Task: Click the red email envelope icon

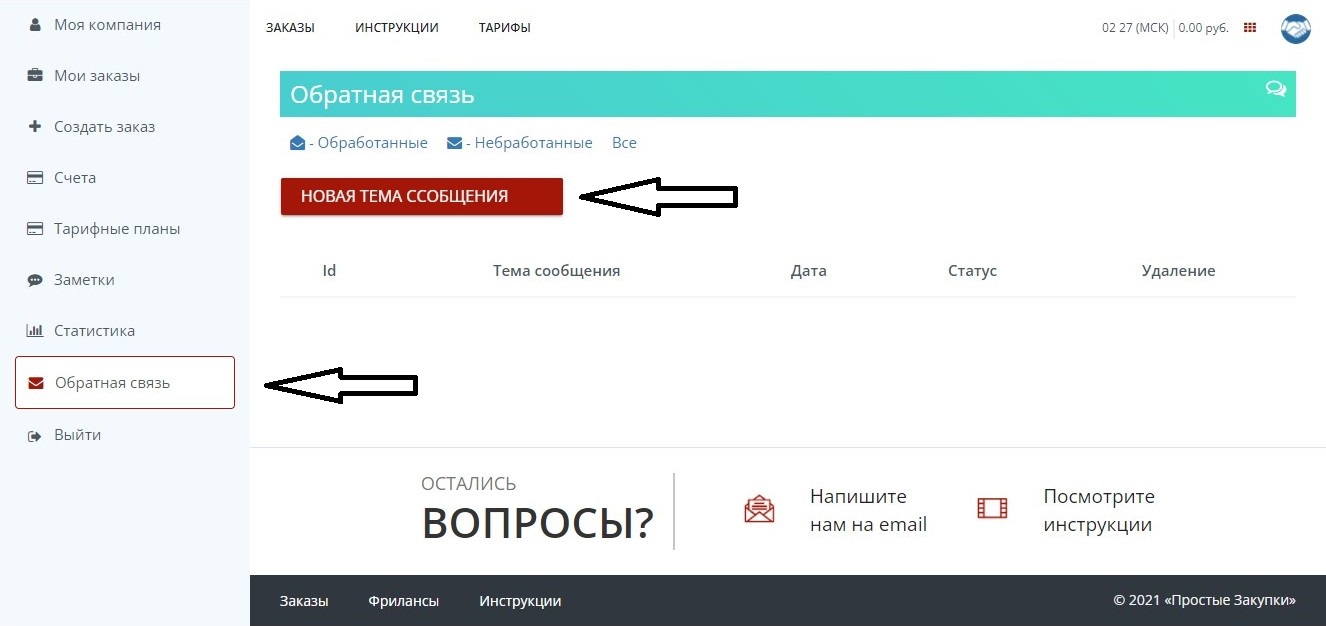Action: [760, 509]
